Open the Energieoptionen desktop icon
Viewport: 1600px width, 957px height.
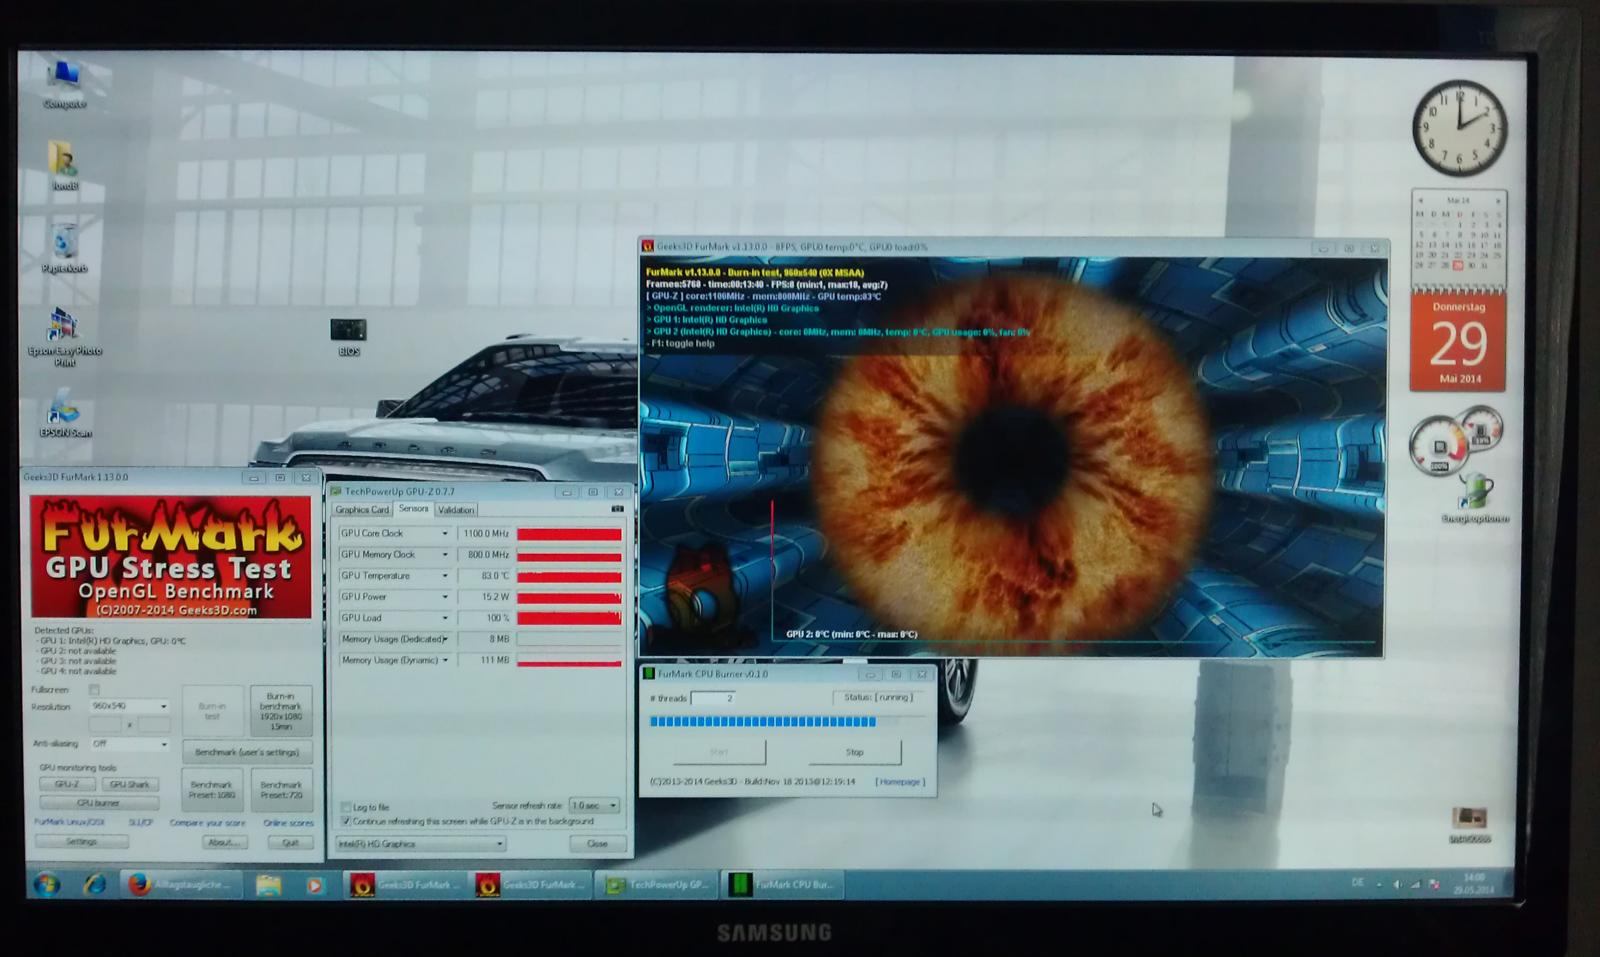point(1475,498)
